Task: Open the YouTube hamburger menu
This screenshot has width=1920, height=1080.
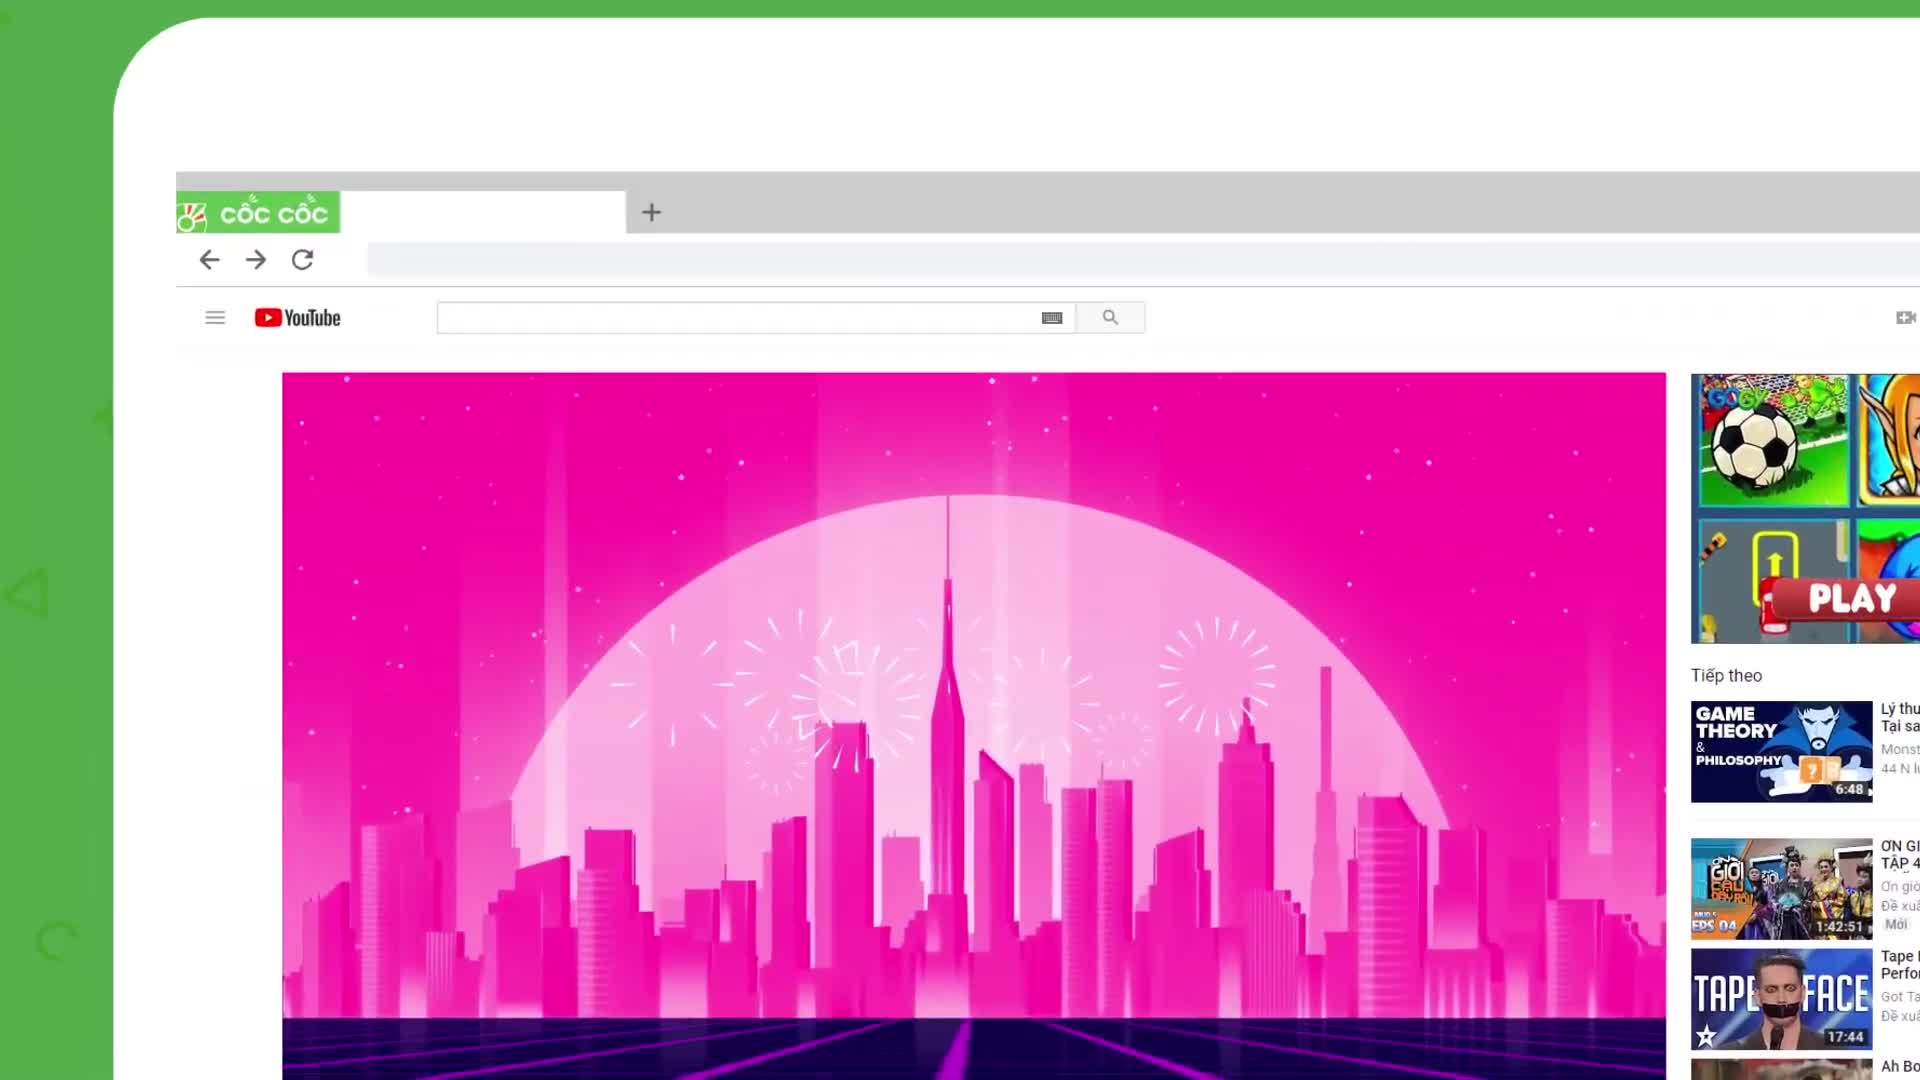Action: pos(215,318)
